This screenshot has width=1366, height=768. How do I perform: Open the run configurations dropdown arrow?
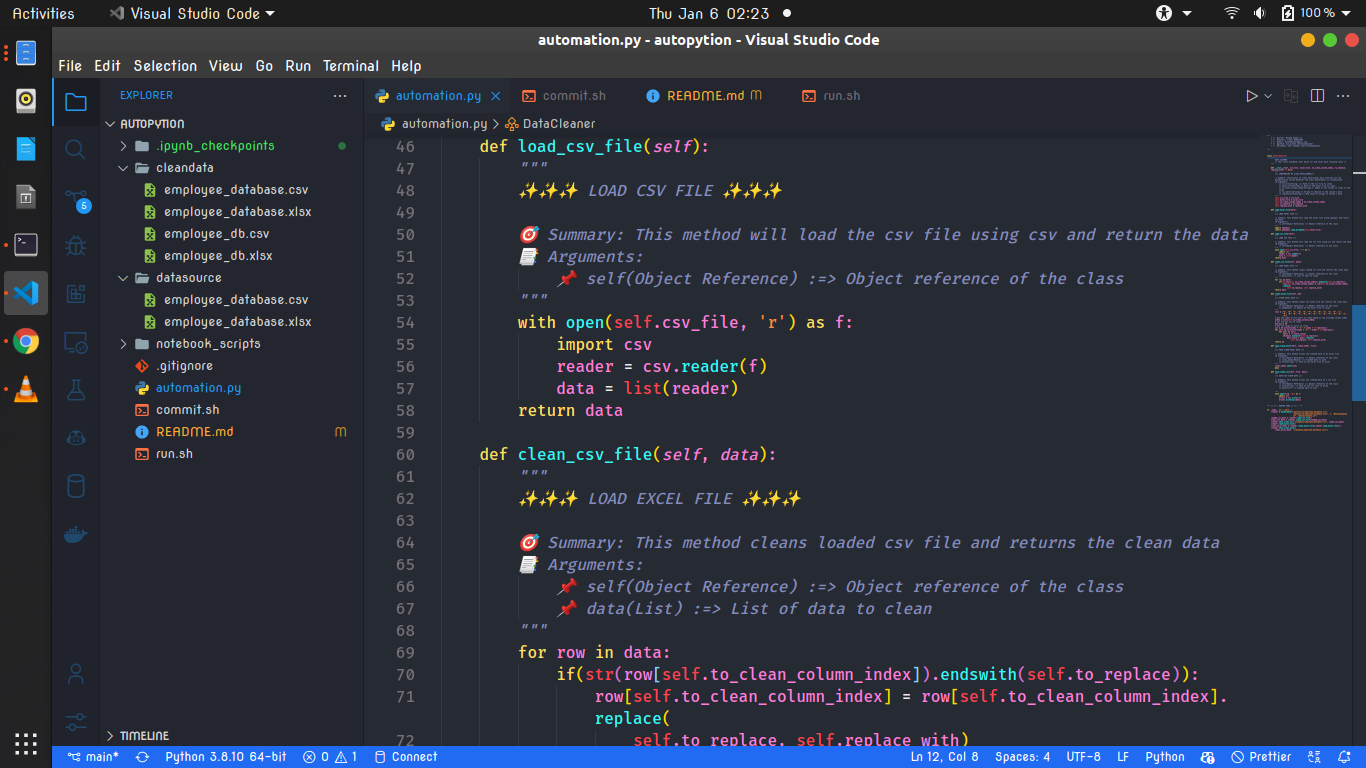1267,95
